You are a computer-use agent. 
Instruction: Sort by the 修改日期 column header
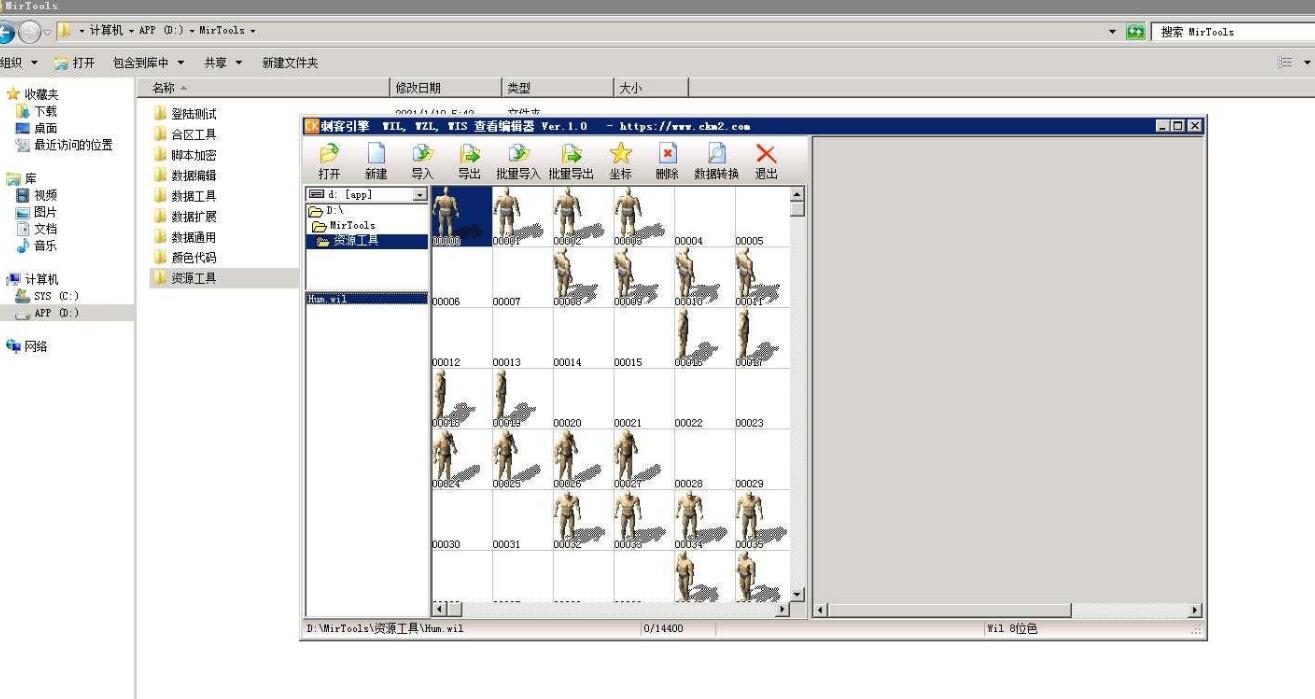pos(418,88)
